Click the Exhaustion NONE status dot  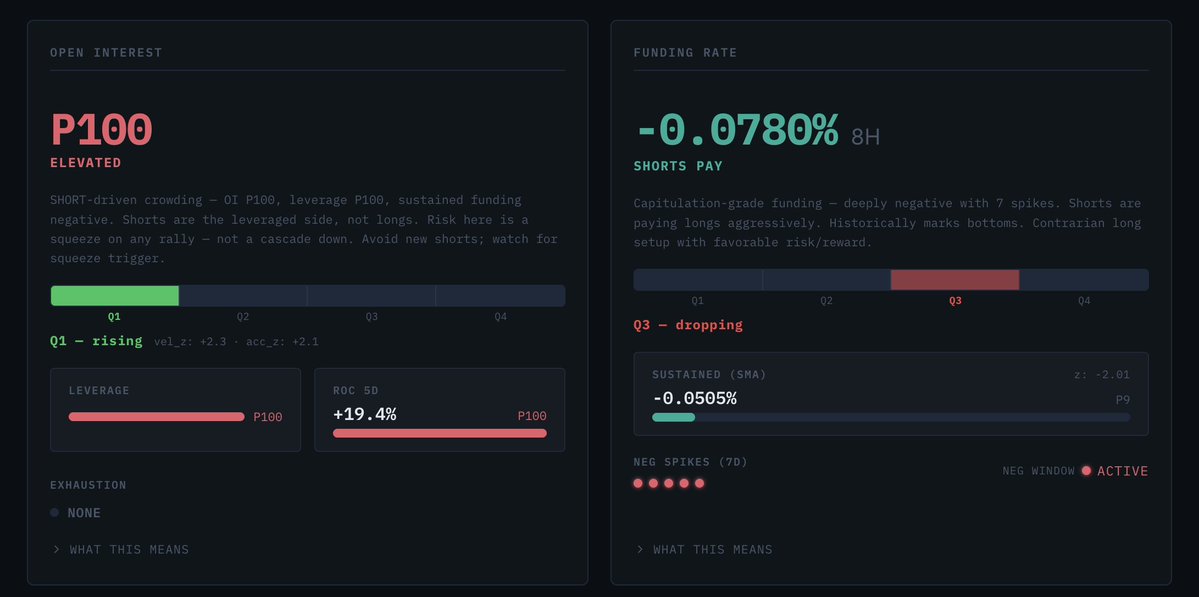click(55, 513)
